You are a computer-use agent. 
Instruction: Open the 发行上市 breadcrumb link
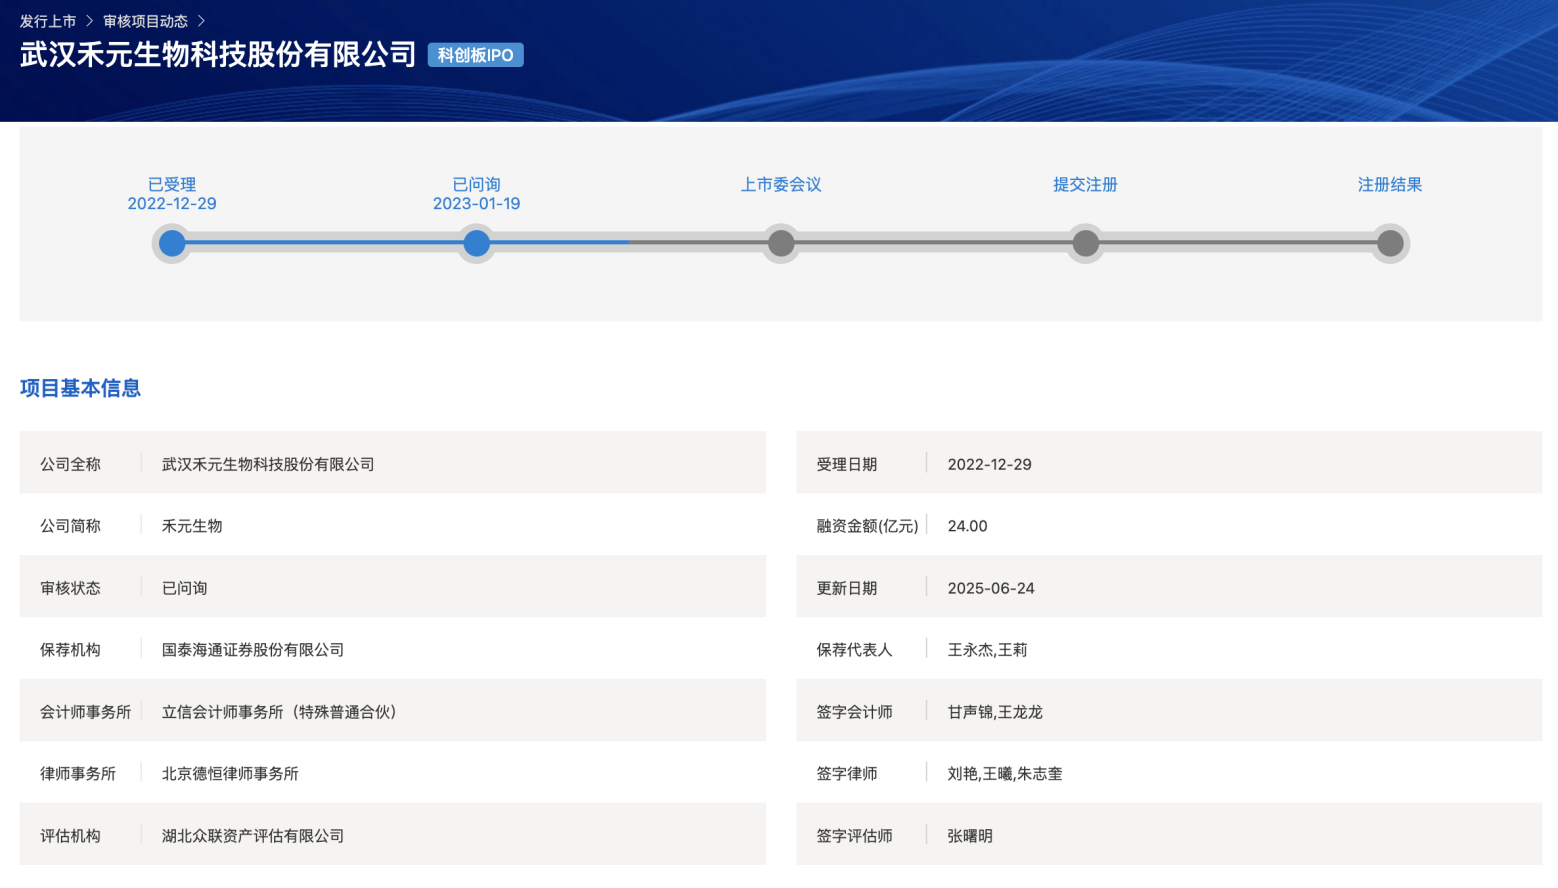tap(48, 21)
